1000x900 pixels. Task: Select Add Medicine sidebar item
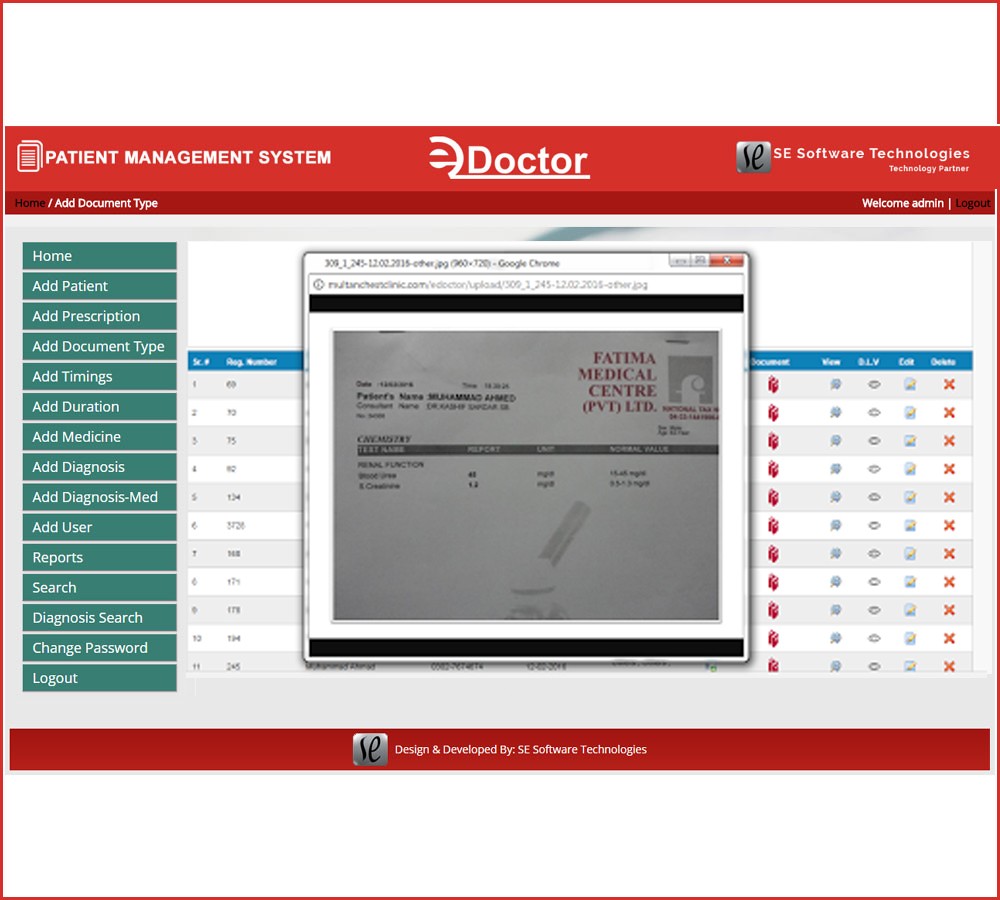[x=99, y=437]
